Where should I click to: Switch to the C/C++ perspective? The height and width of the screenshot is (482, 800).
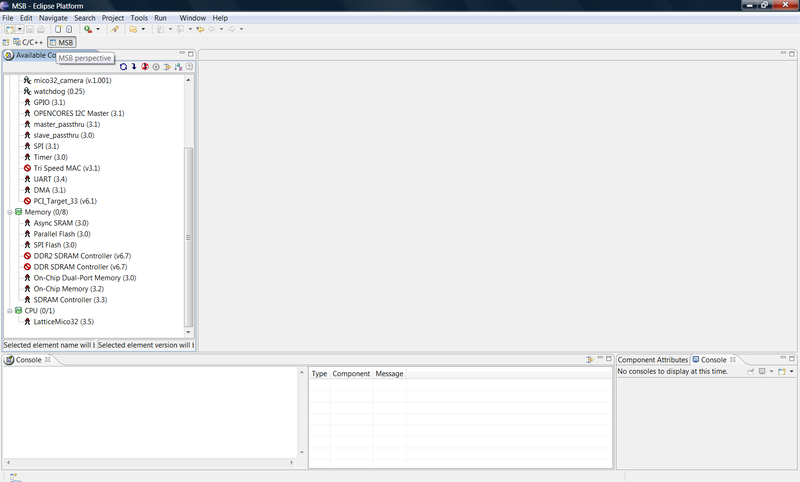28,42
